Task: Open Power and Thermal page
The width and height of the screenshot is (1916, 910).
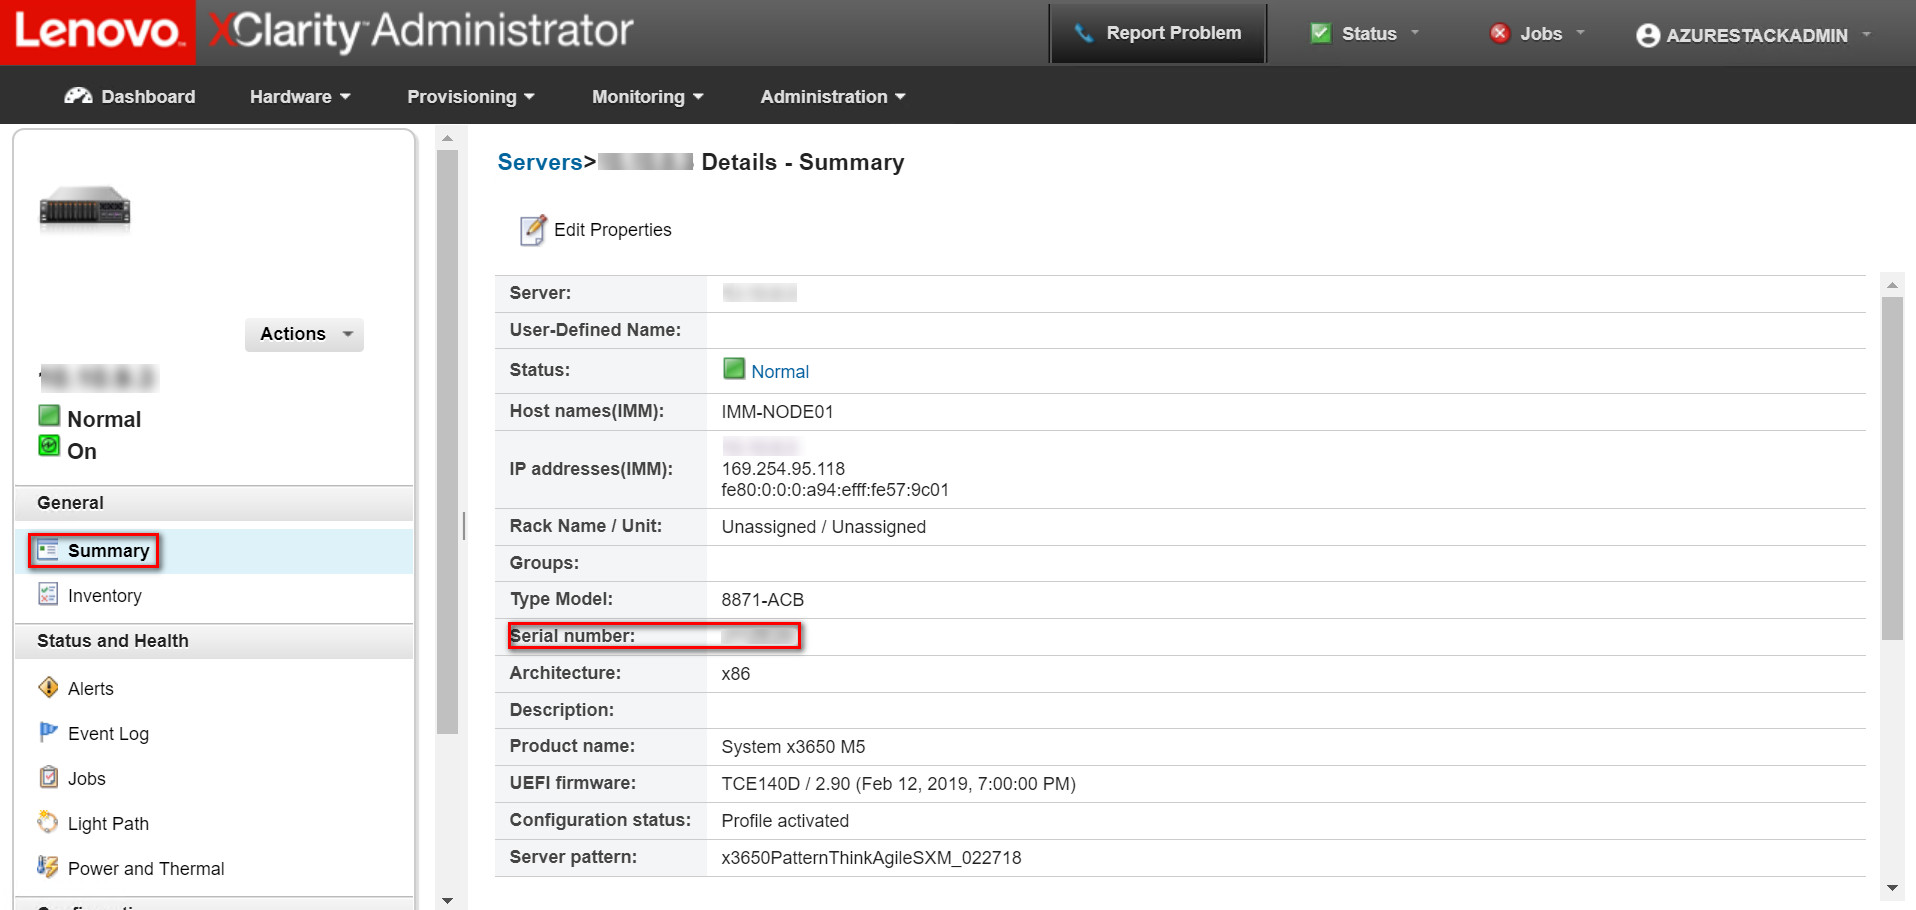Action: (x=146, y=869)
